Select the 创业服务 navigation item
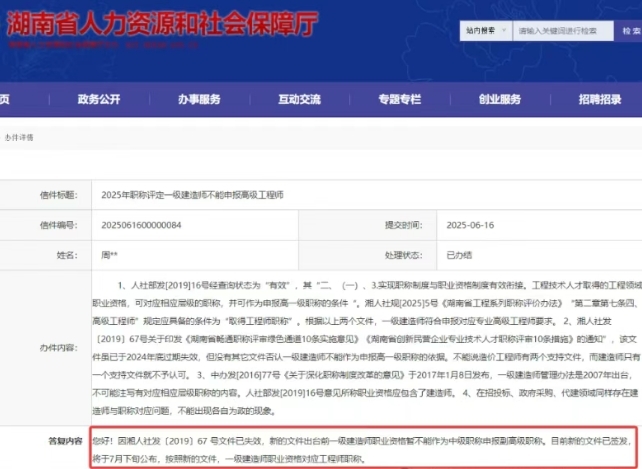This screenshot has height=469, width=642. (499, 99)
